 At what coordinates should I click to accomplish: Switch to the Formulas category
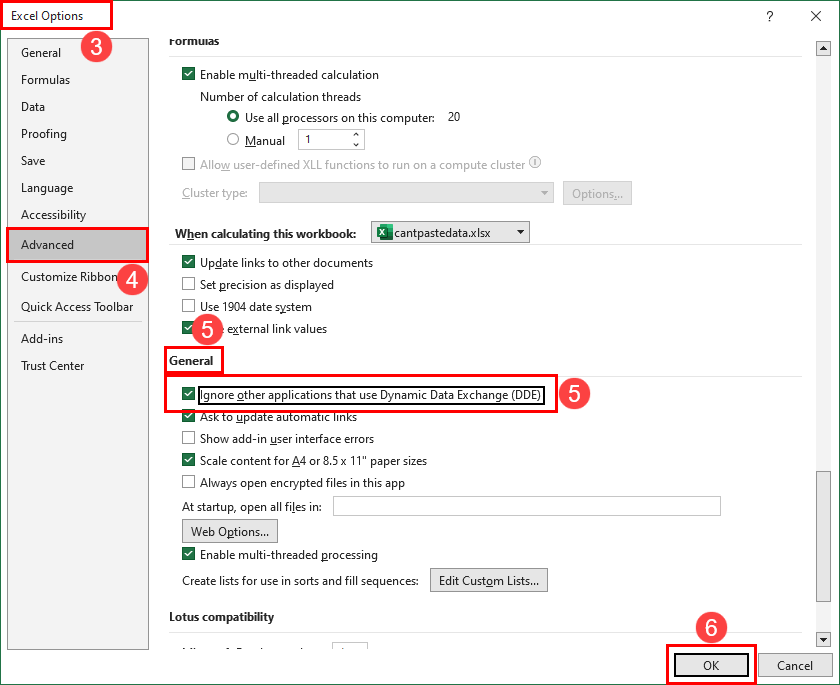coord(46,80)
